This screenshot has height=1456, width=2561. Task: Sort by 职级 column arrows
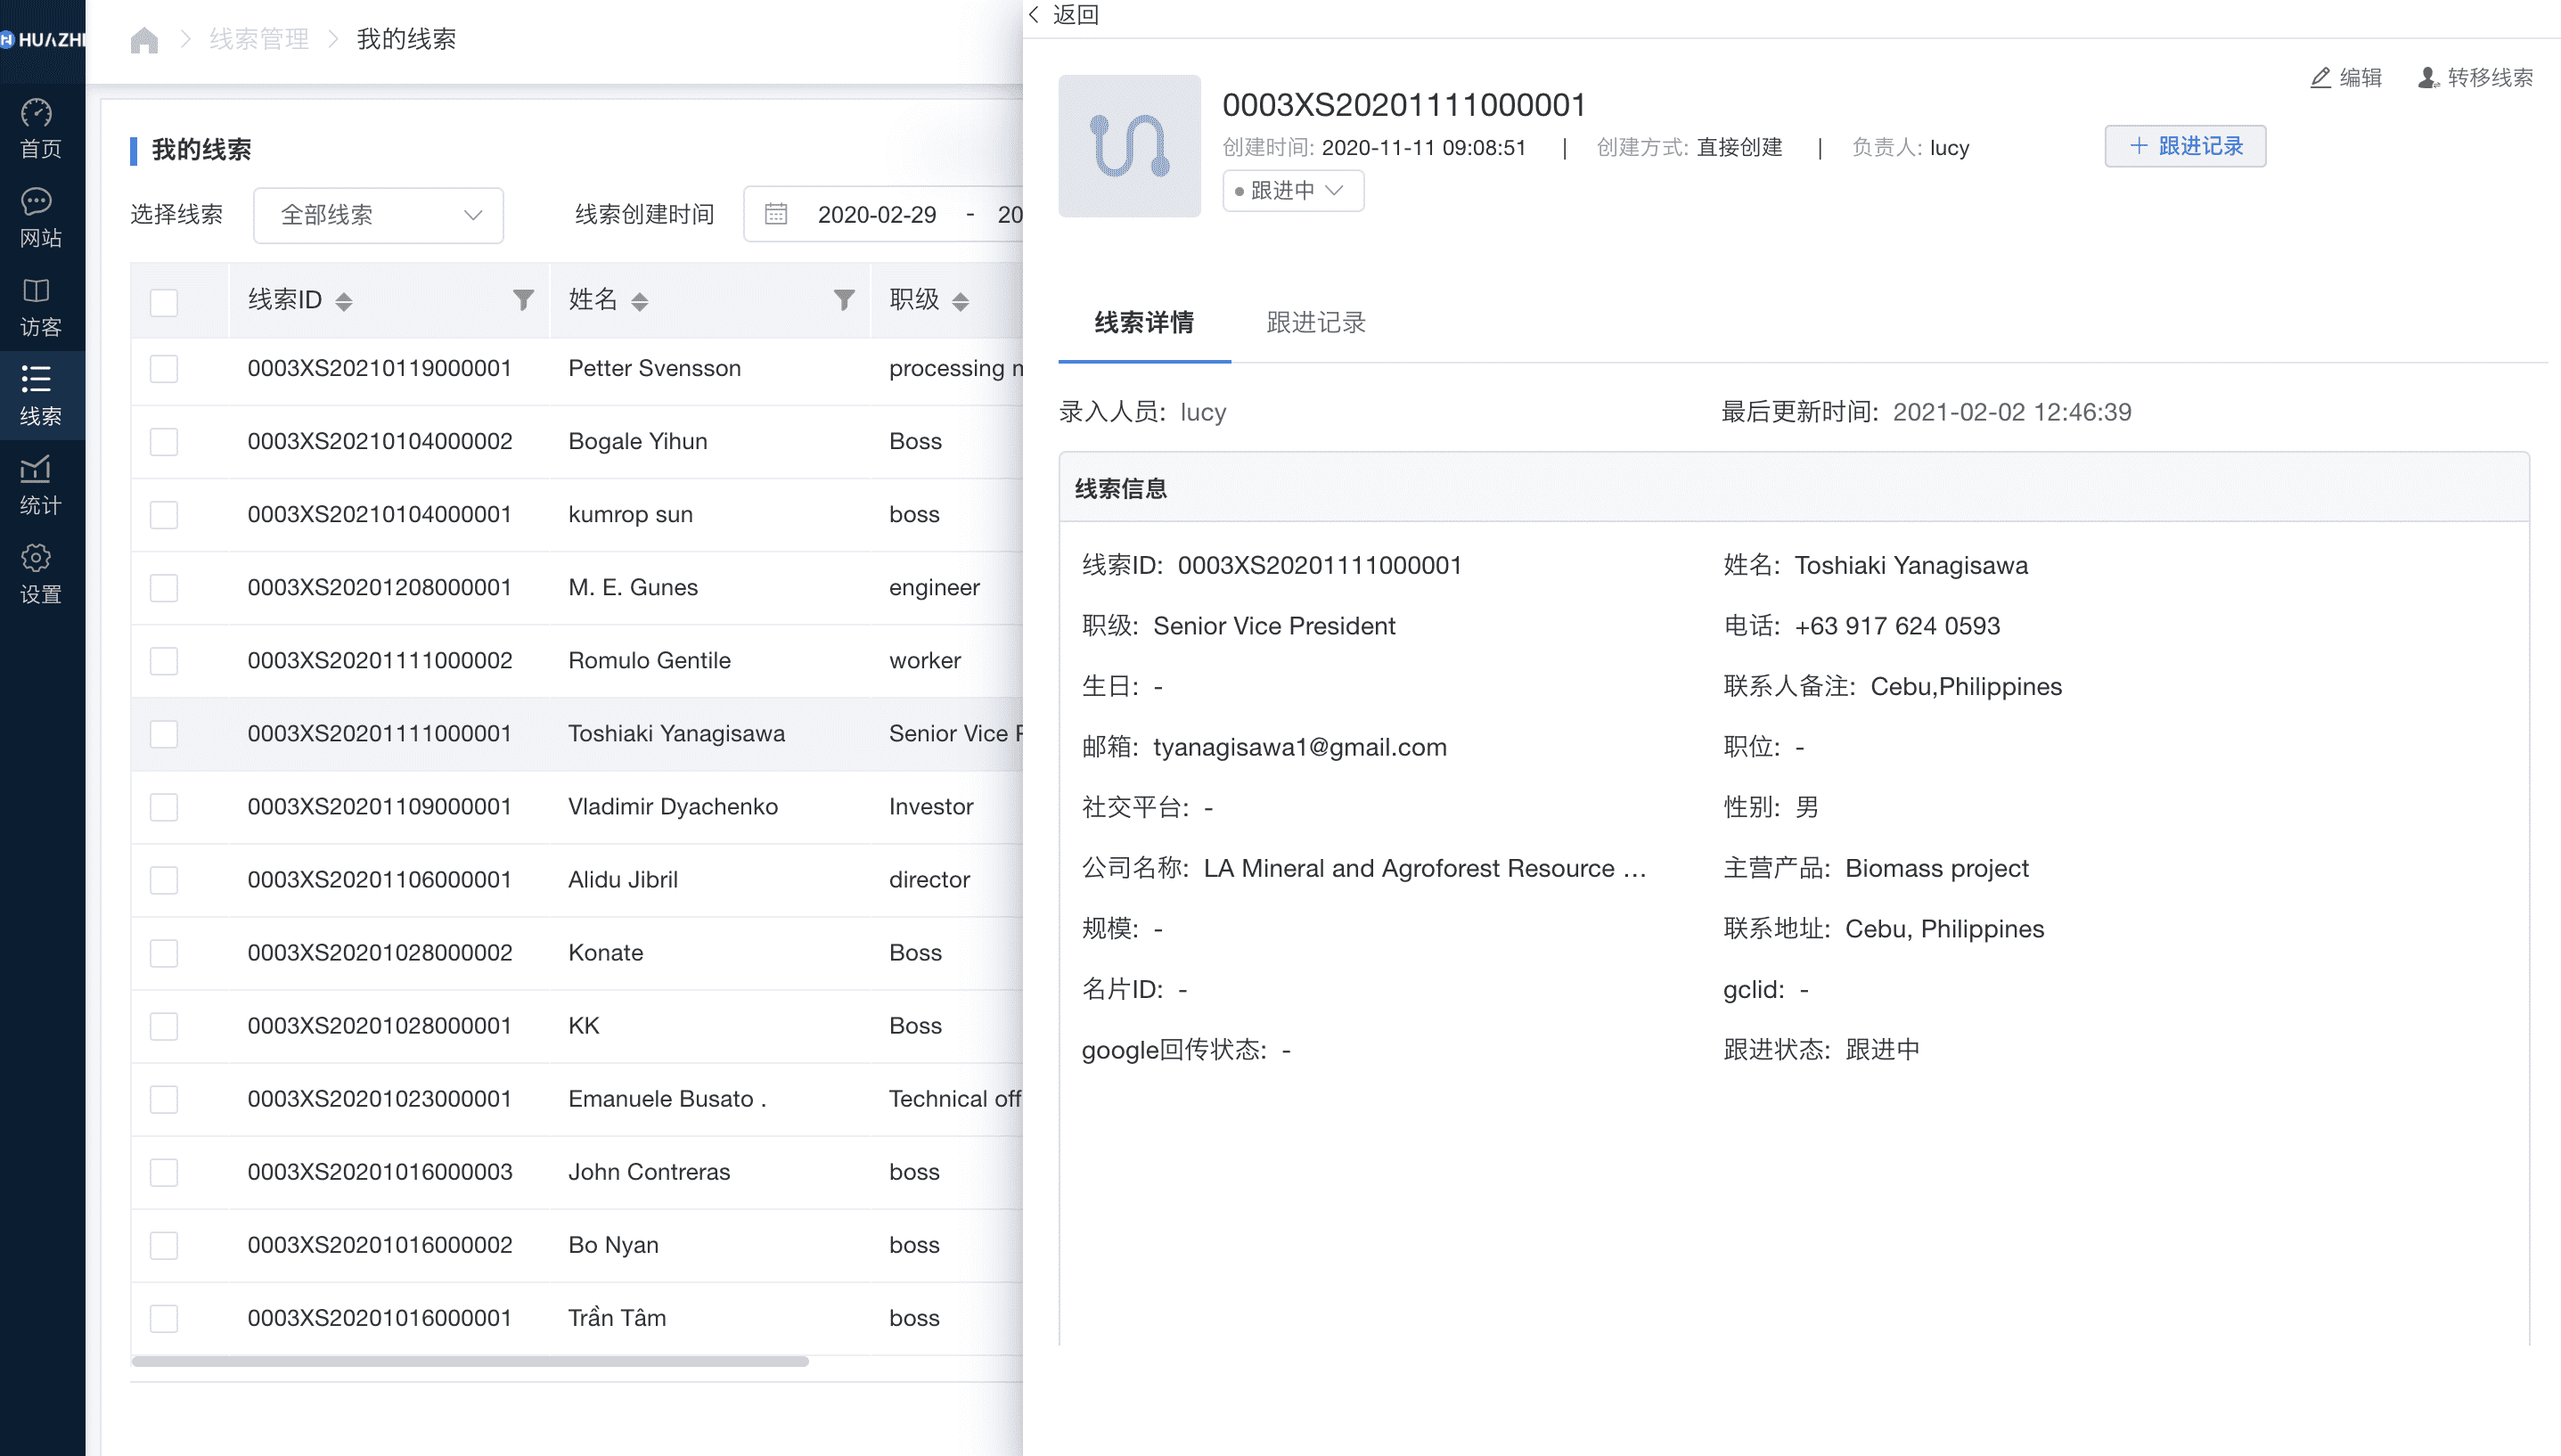coord(960,301)
